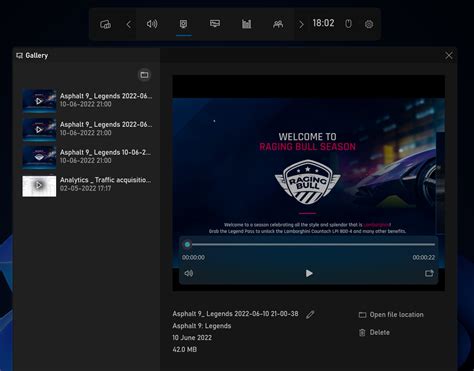The width and height of the screenshot is (474, 371).
Task: Open the Resources bar chart widget
Action: click(246, 24)
